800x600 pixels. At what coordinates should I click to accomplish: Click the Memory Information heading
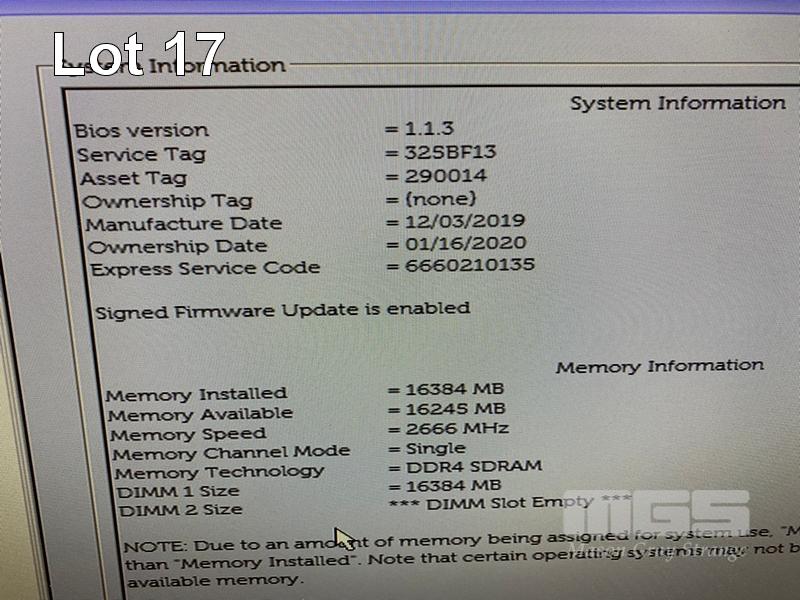[x=660, y=366]
